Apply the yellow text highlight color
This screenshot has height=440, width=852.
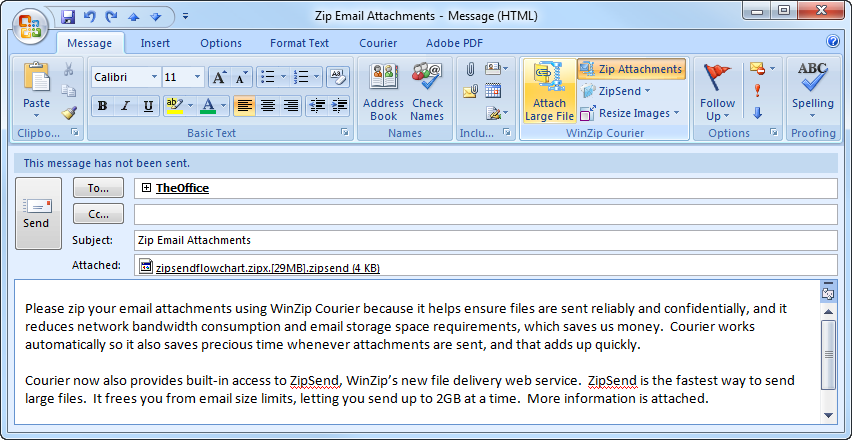click(174, 106)
